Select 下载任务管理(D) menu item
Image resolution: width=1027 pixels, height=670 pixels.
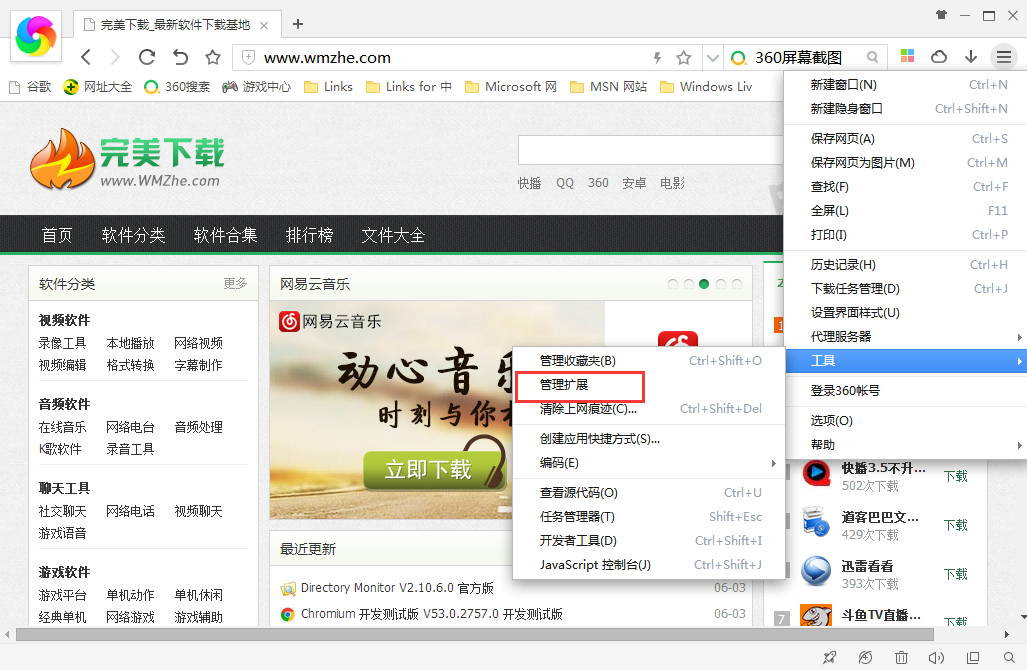click(906, 288)
